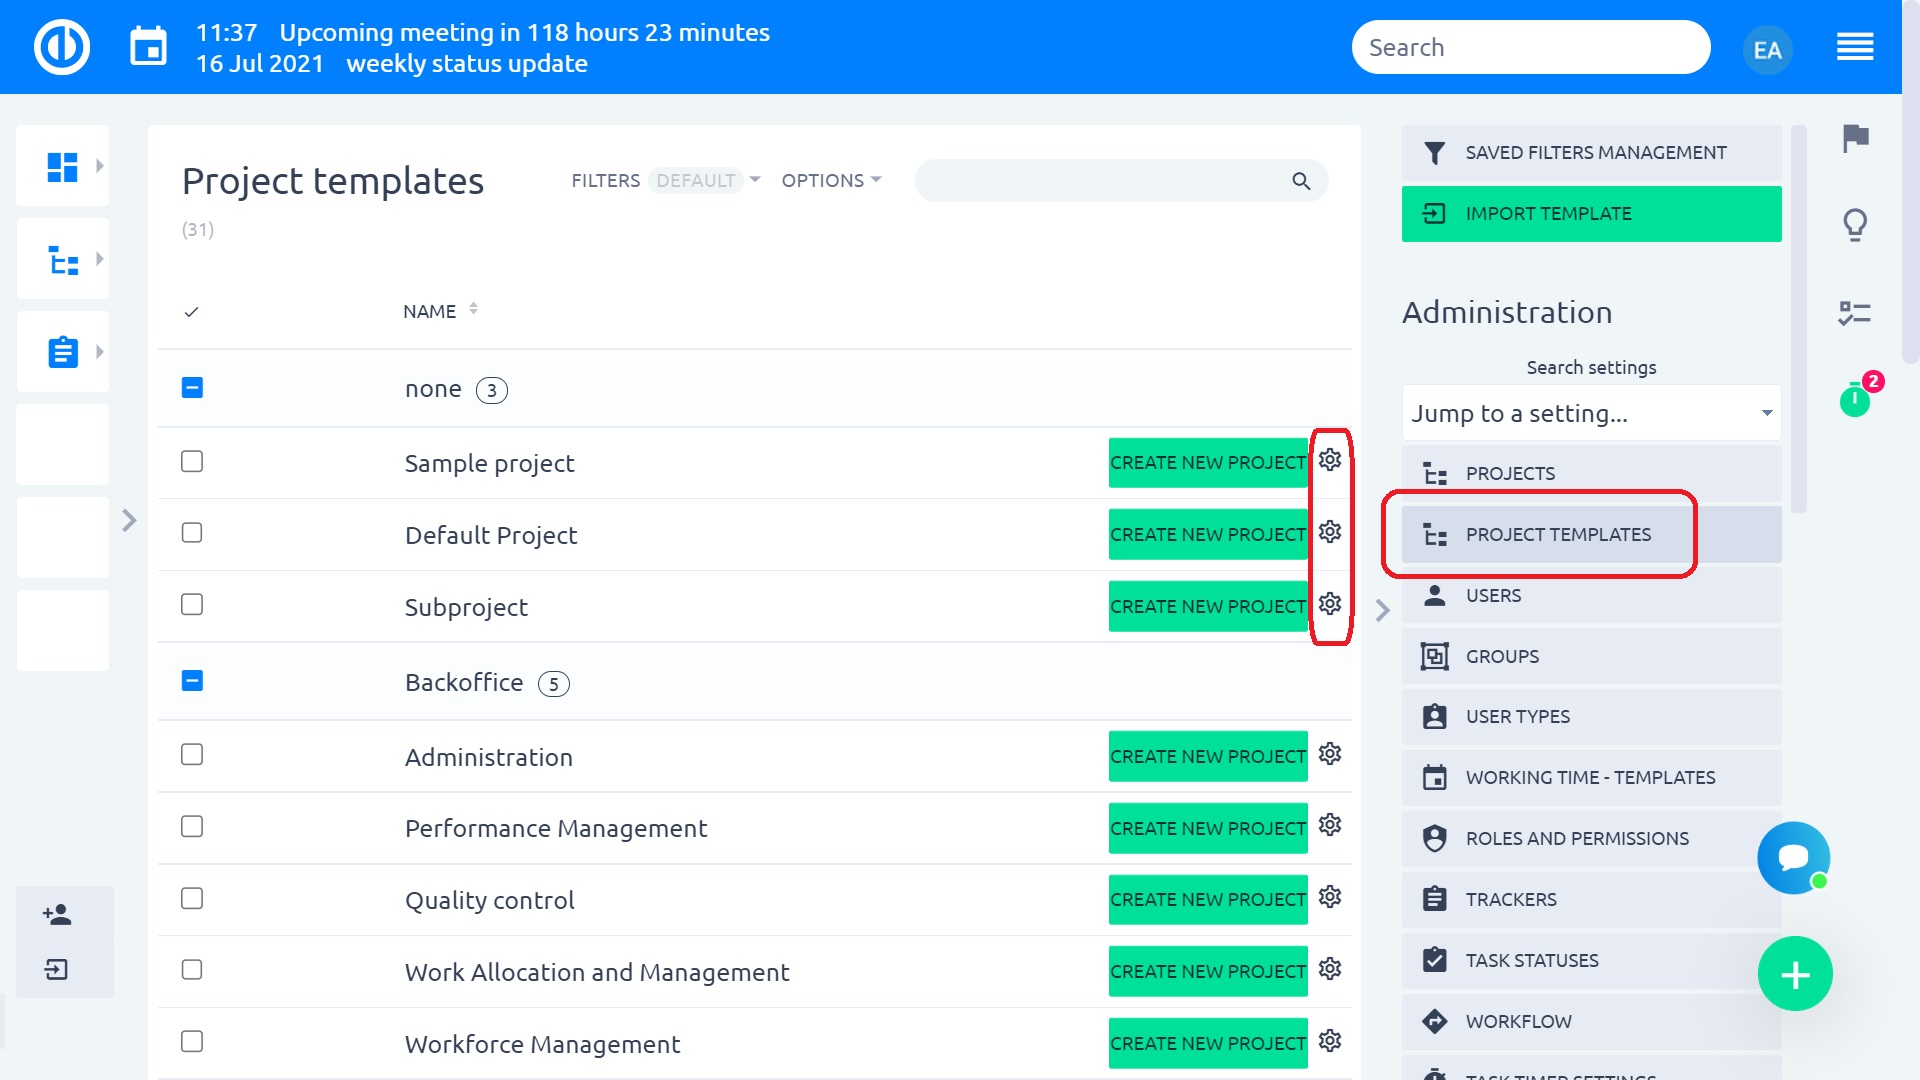1920x1080 pixels.
Task: Open the chat bubble widget
Action: (1794, 858)
